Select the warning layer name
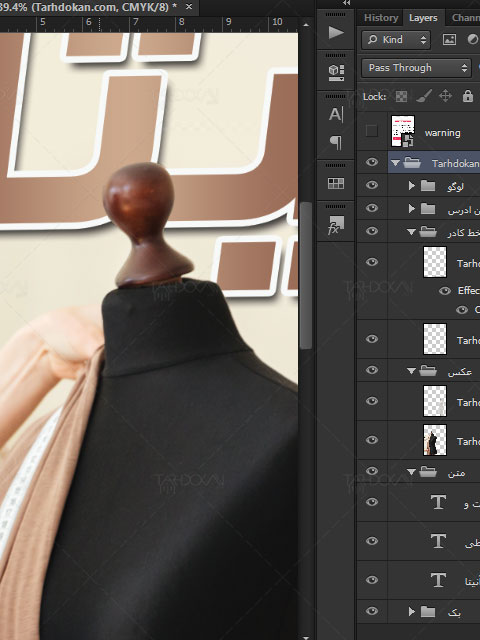Image resolution: width=480 pixels, height=640 pixels. pyautogui.click(x=442, y=133)
